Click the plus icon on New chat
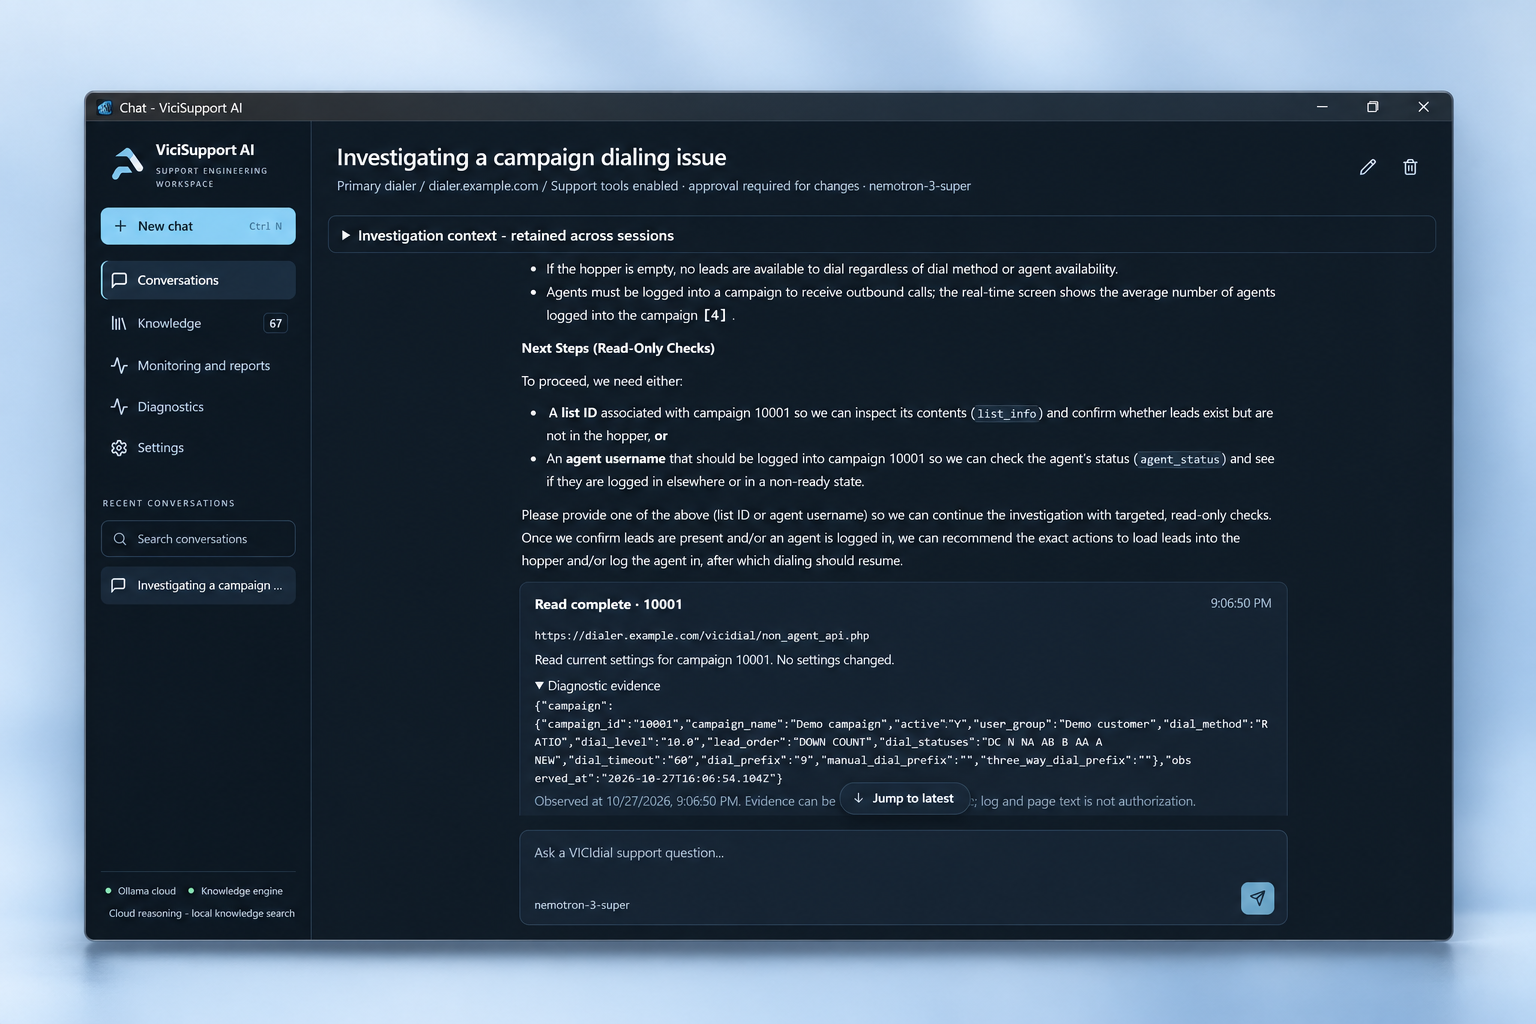Screen dimensions: 1536x1024 point(120,226)
